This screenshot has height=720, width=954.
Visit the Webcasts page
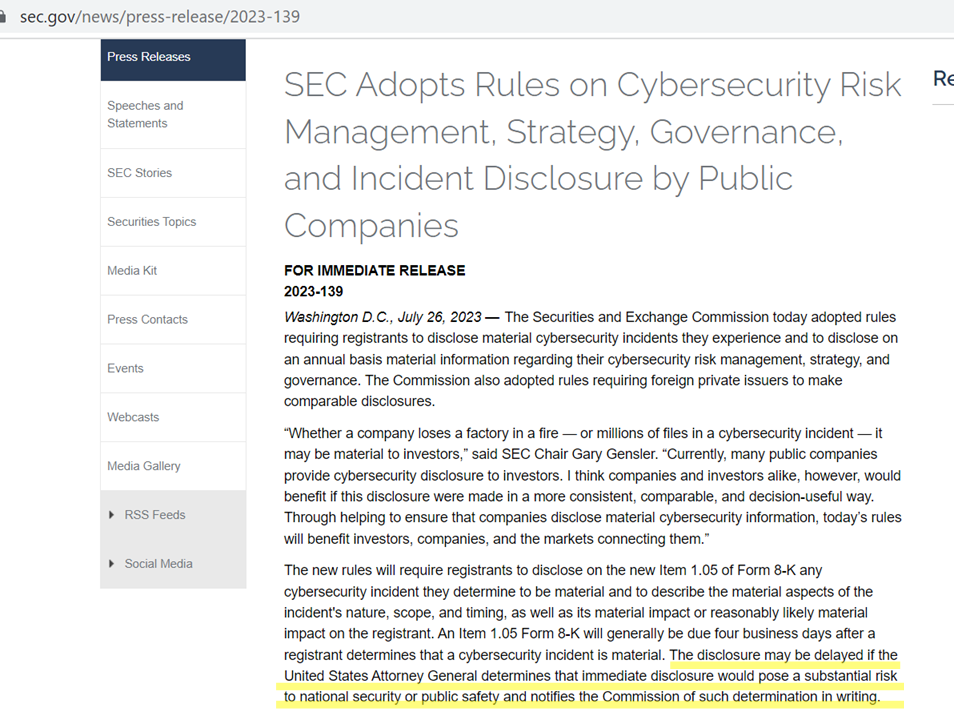[x=133, y=418]
